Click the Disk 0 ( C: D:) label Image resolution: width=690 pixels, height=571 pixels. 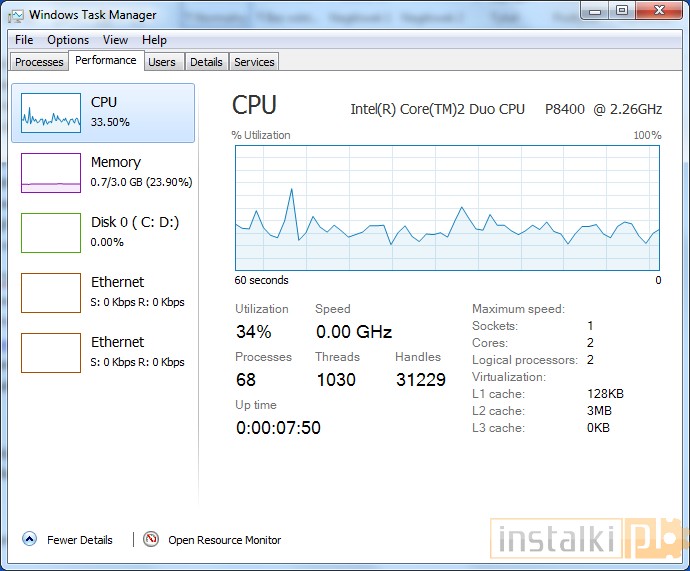[135, 222]
